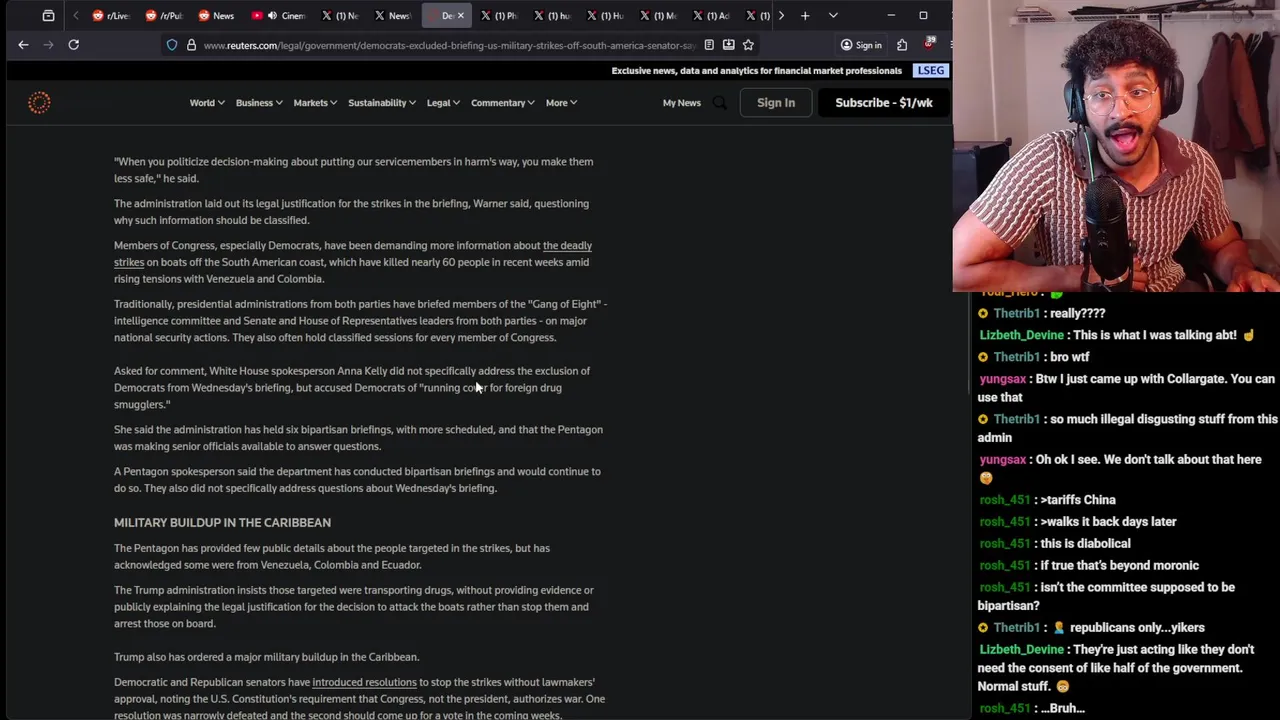Click the site security padlock icon
Viewport: 1280px width, 720px height.
[191, 45]
